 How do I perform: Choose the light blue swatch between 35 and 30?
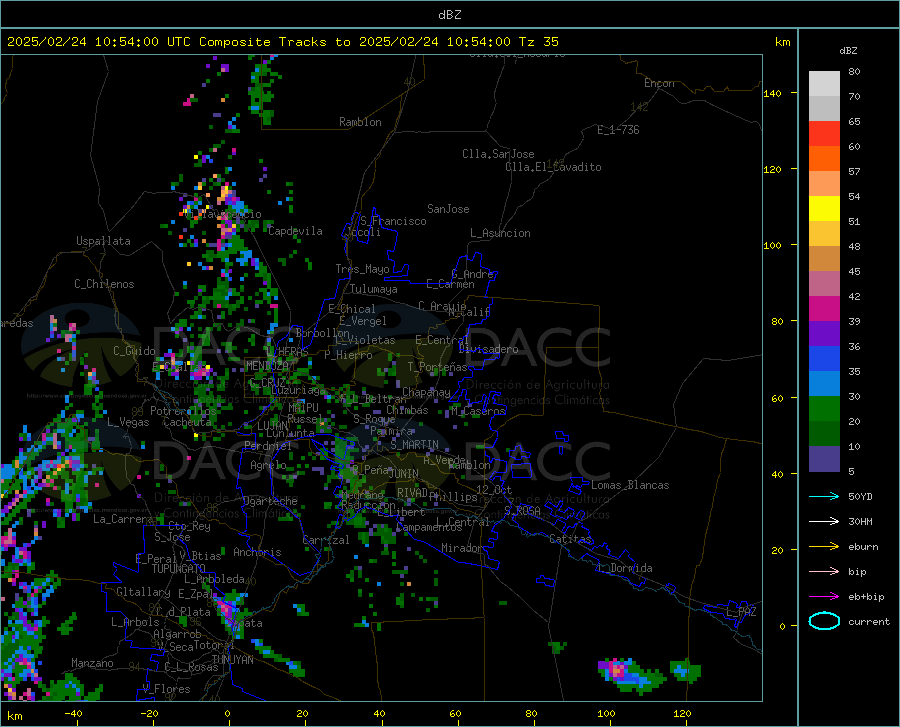pos(824,384)
